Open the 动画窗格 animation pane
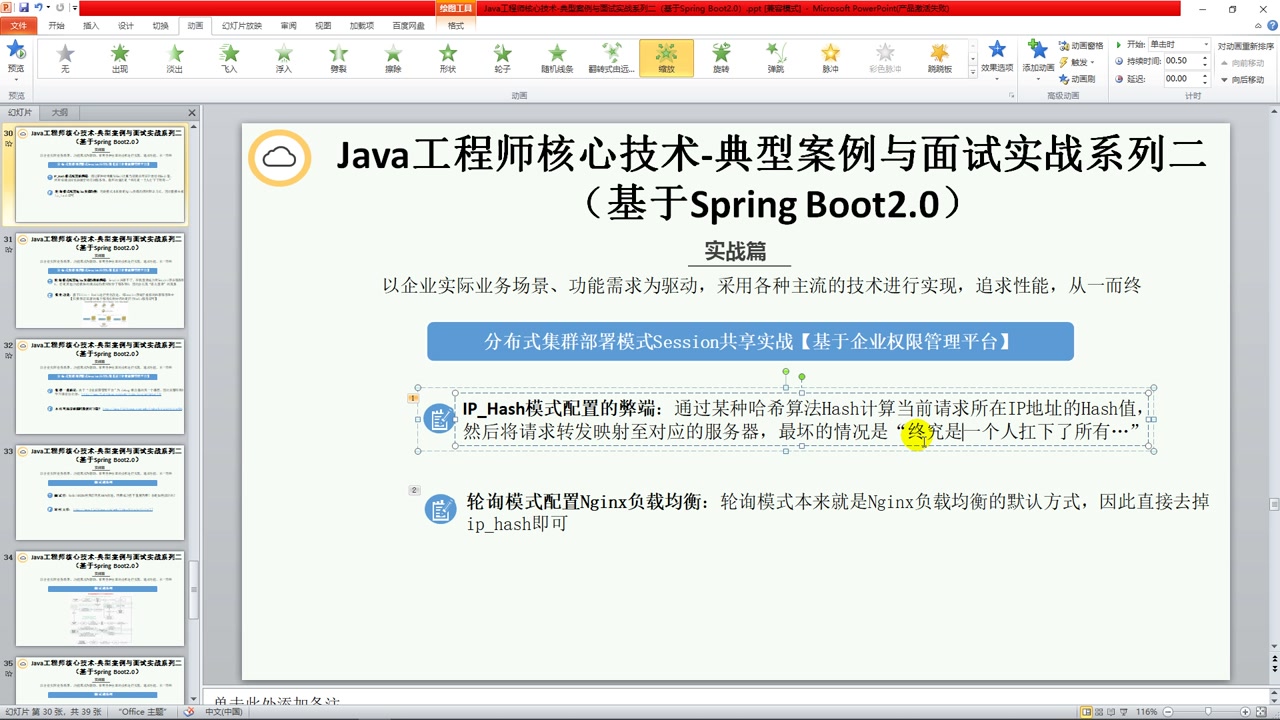The image size is (1280, 720). (x=1081, y=46)
